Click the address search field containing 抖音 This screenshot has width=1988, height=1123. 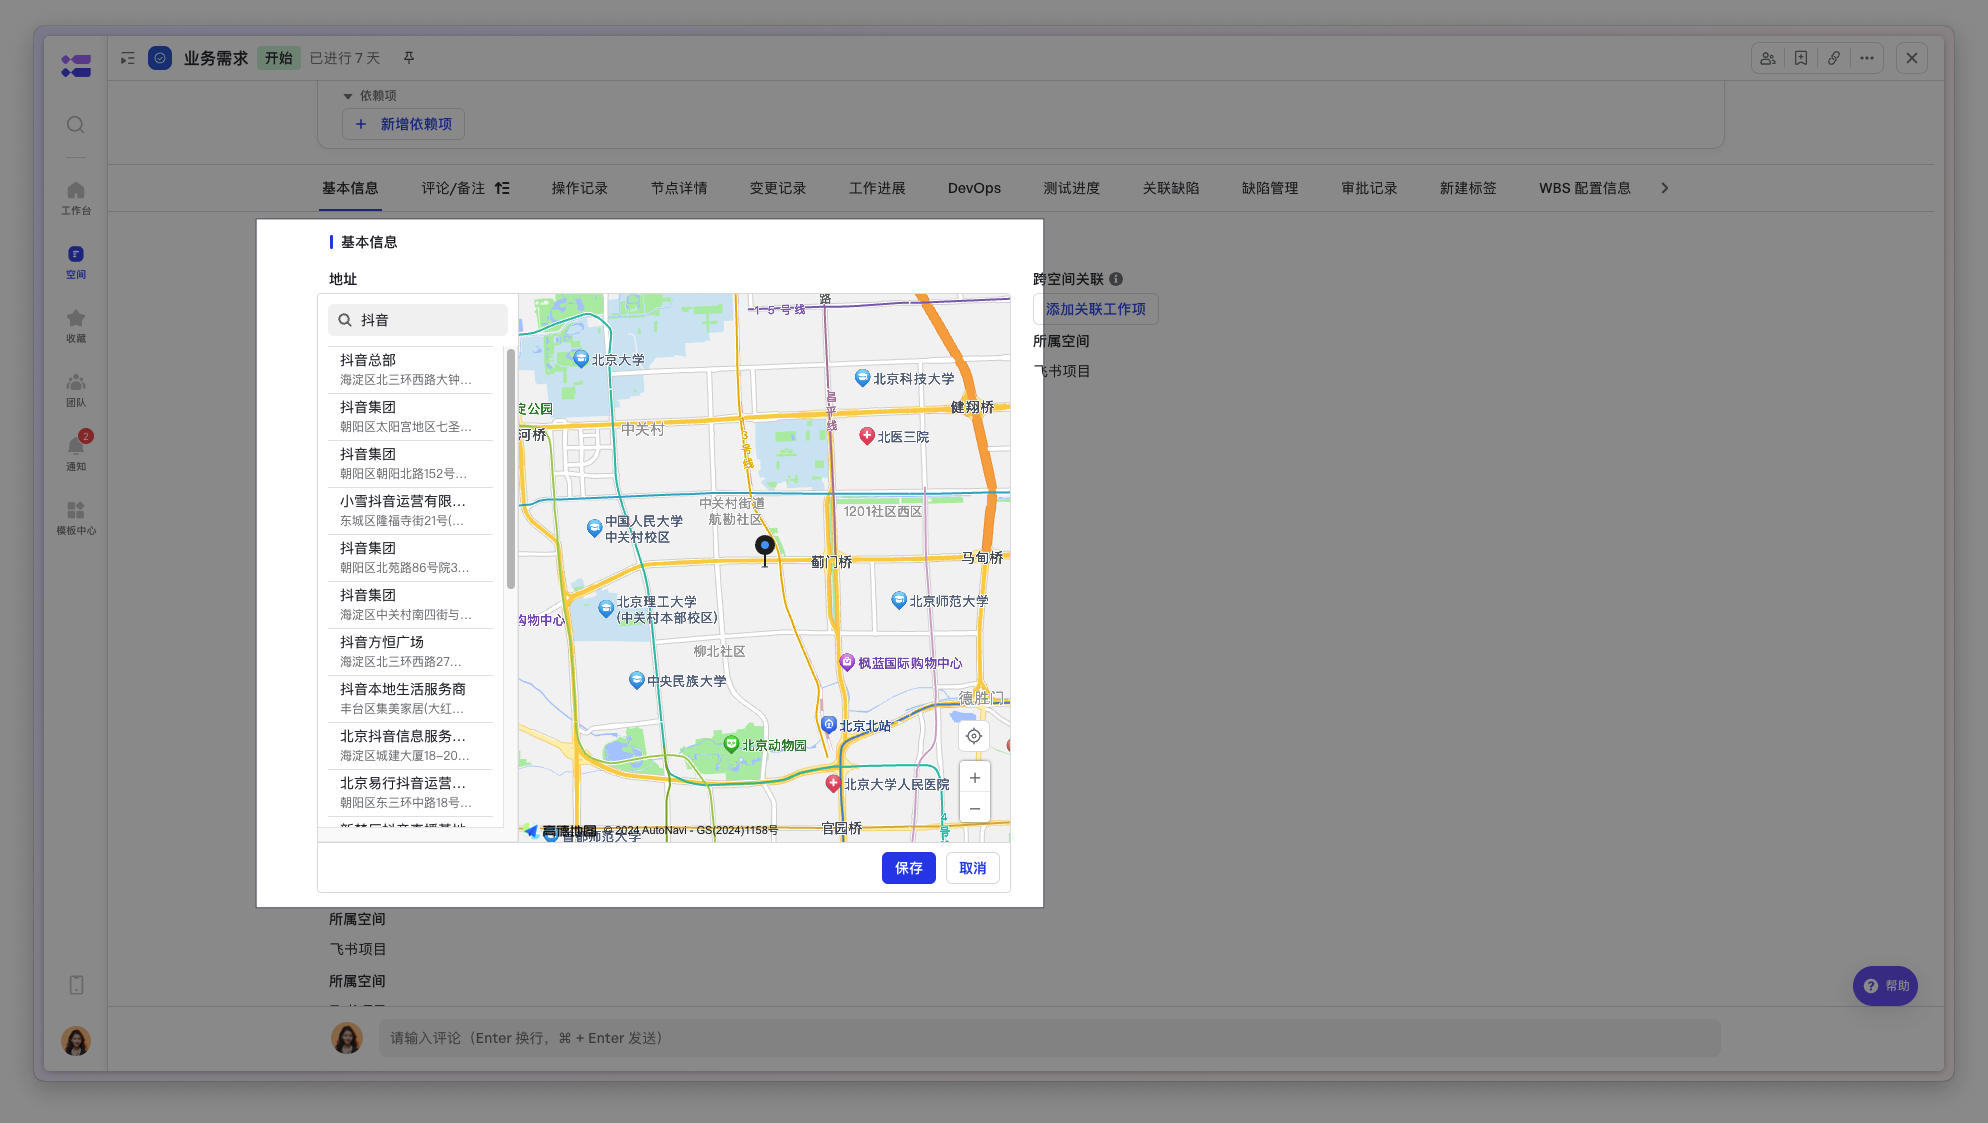(418, 320)
